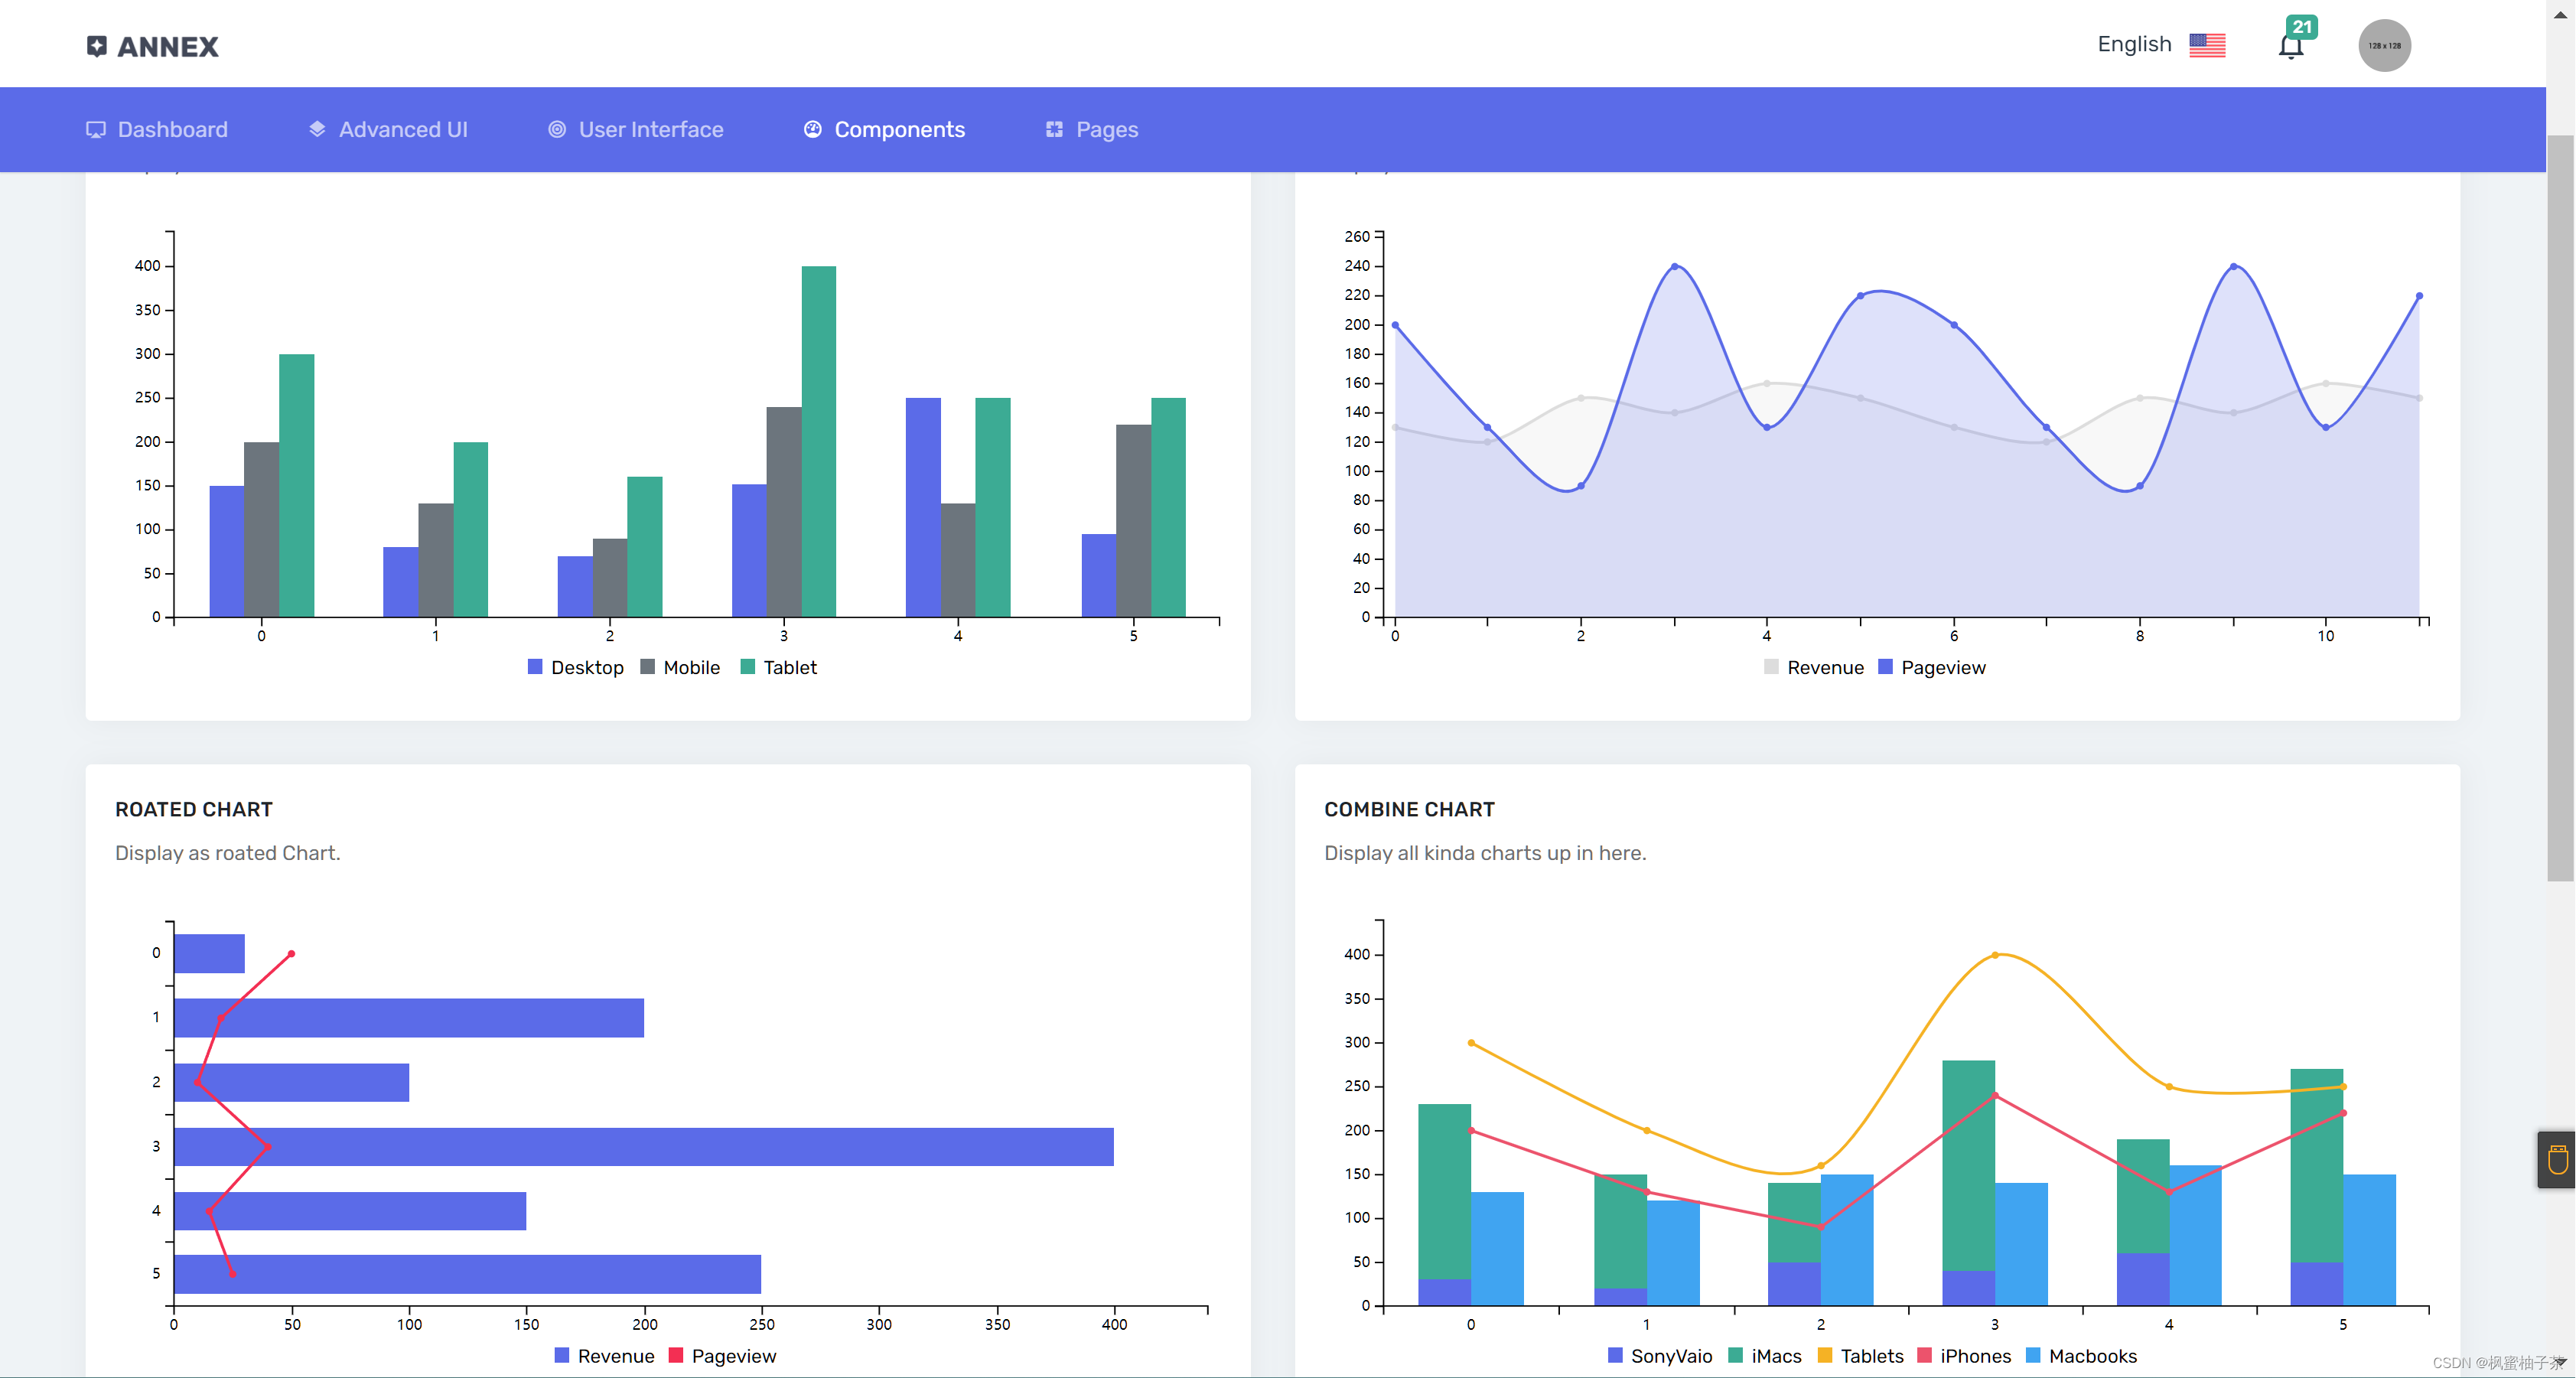Viewport: 2576px width, 1378px height.
Task: Click the Dashboard monitor icon
Action: [x=96, y=129]
